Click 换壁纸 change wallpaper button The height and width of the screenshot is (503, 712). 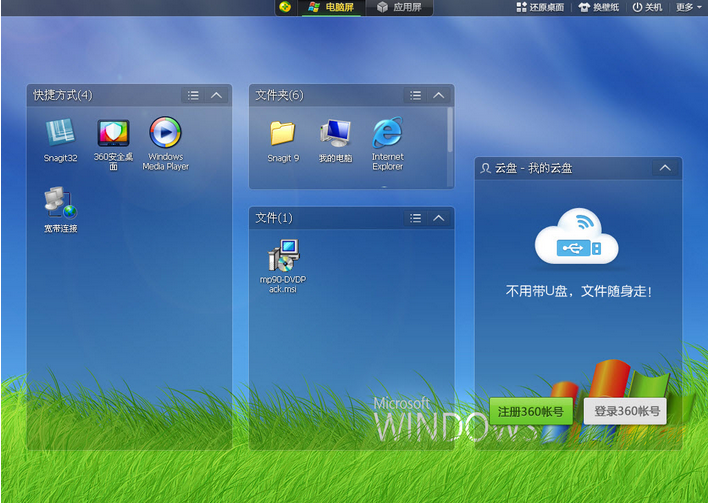598,7
